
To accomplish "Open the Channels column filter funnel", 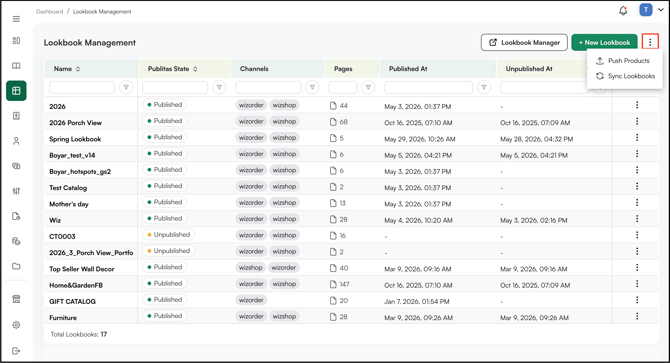I will [x=312, y=87].
